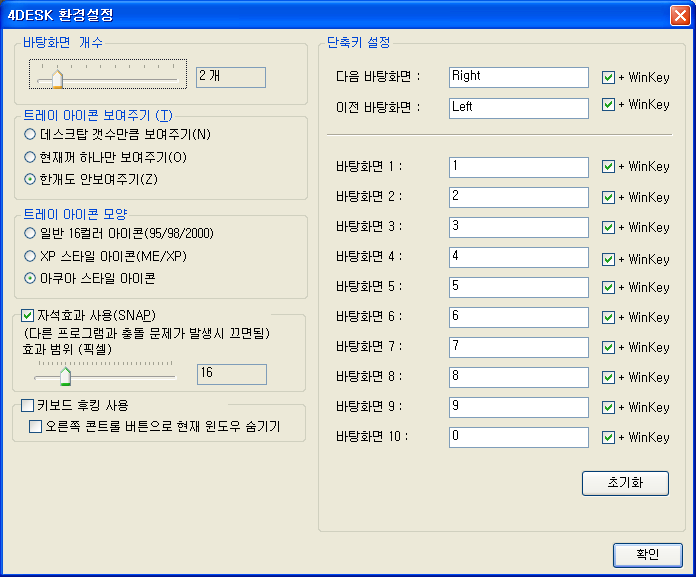Screen dimensions: 696x577
Task: Click the 바탕화면 개수 slider handle
Action: (x=57, y=78)
